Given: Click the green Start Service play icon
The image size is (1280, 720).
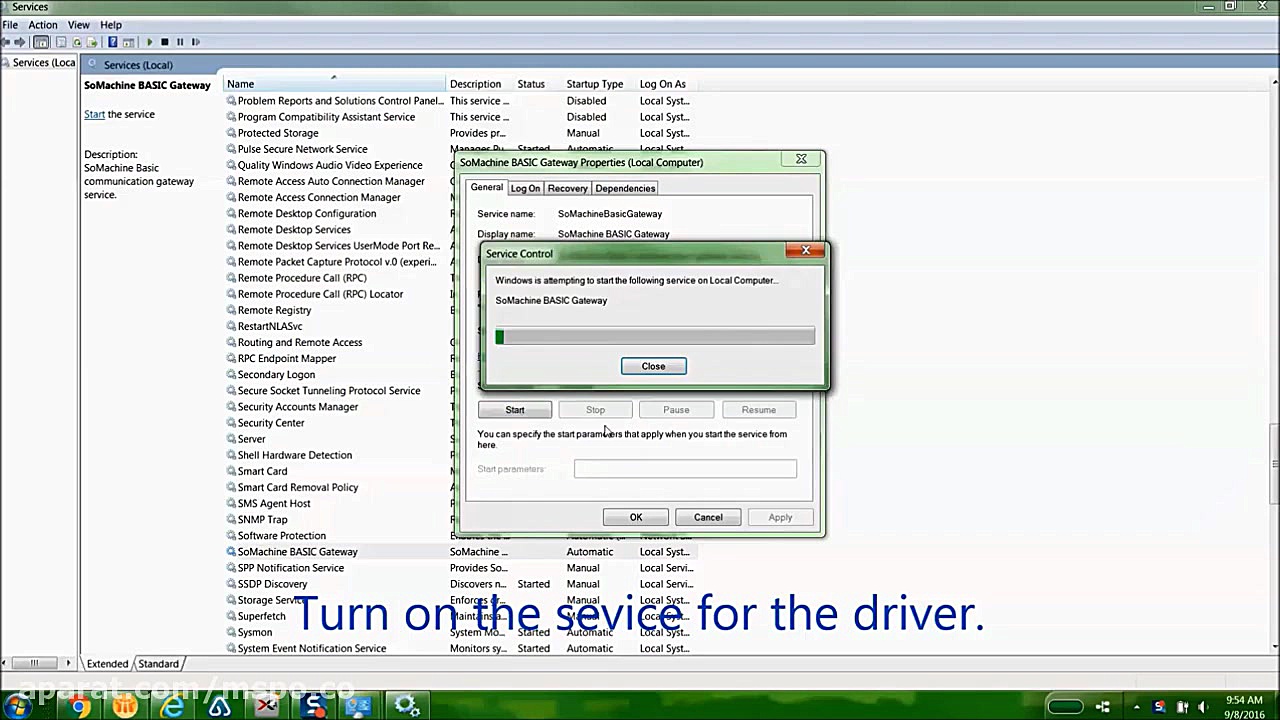Looking at the screenshot, I should [x=150, y=42].
